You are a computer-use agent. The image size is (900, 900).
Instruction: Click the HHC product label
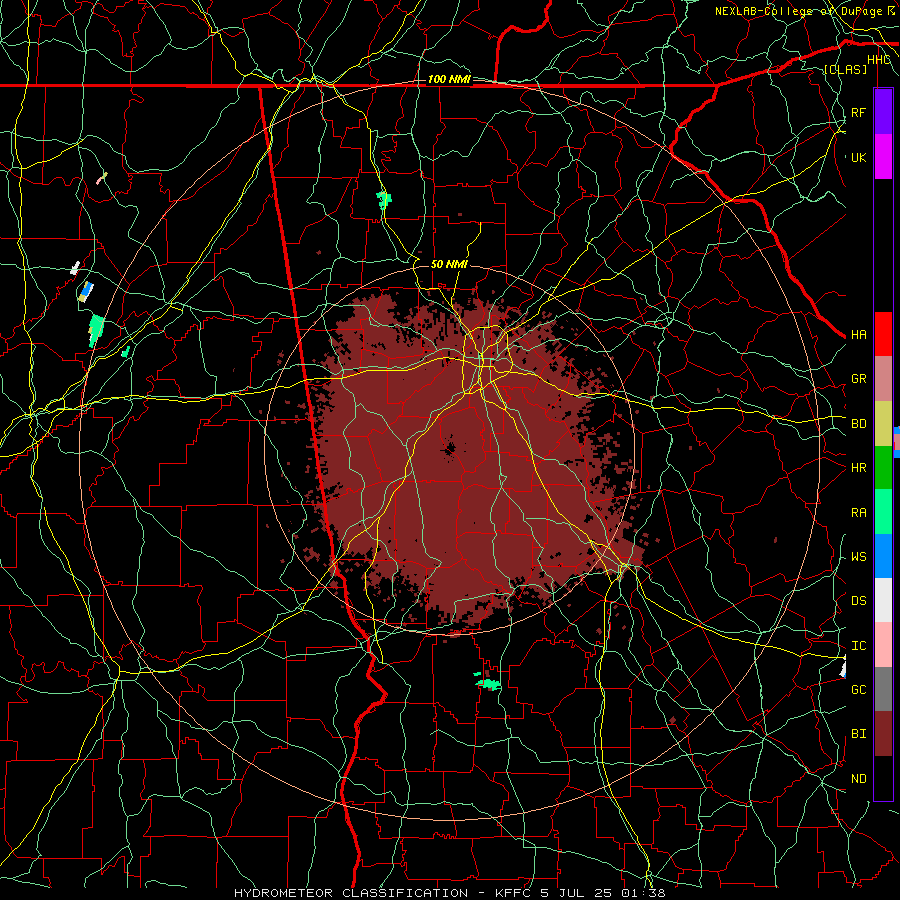[x=879, y=60]
